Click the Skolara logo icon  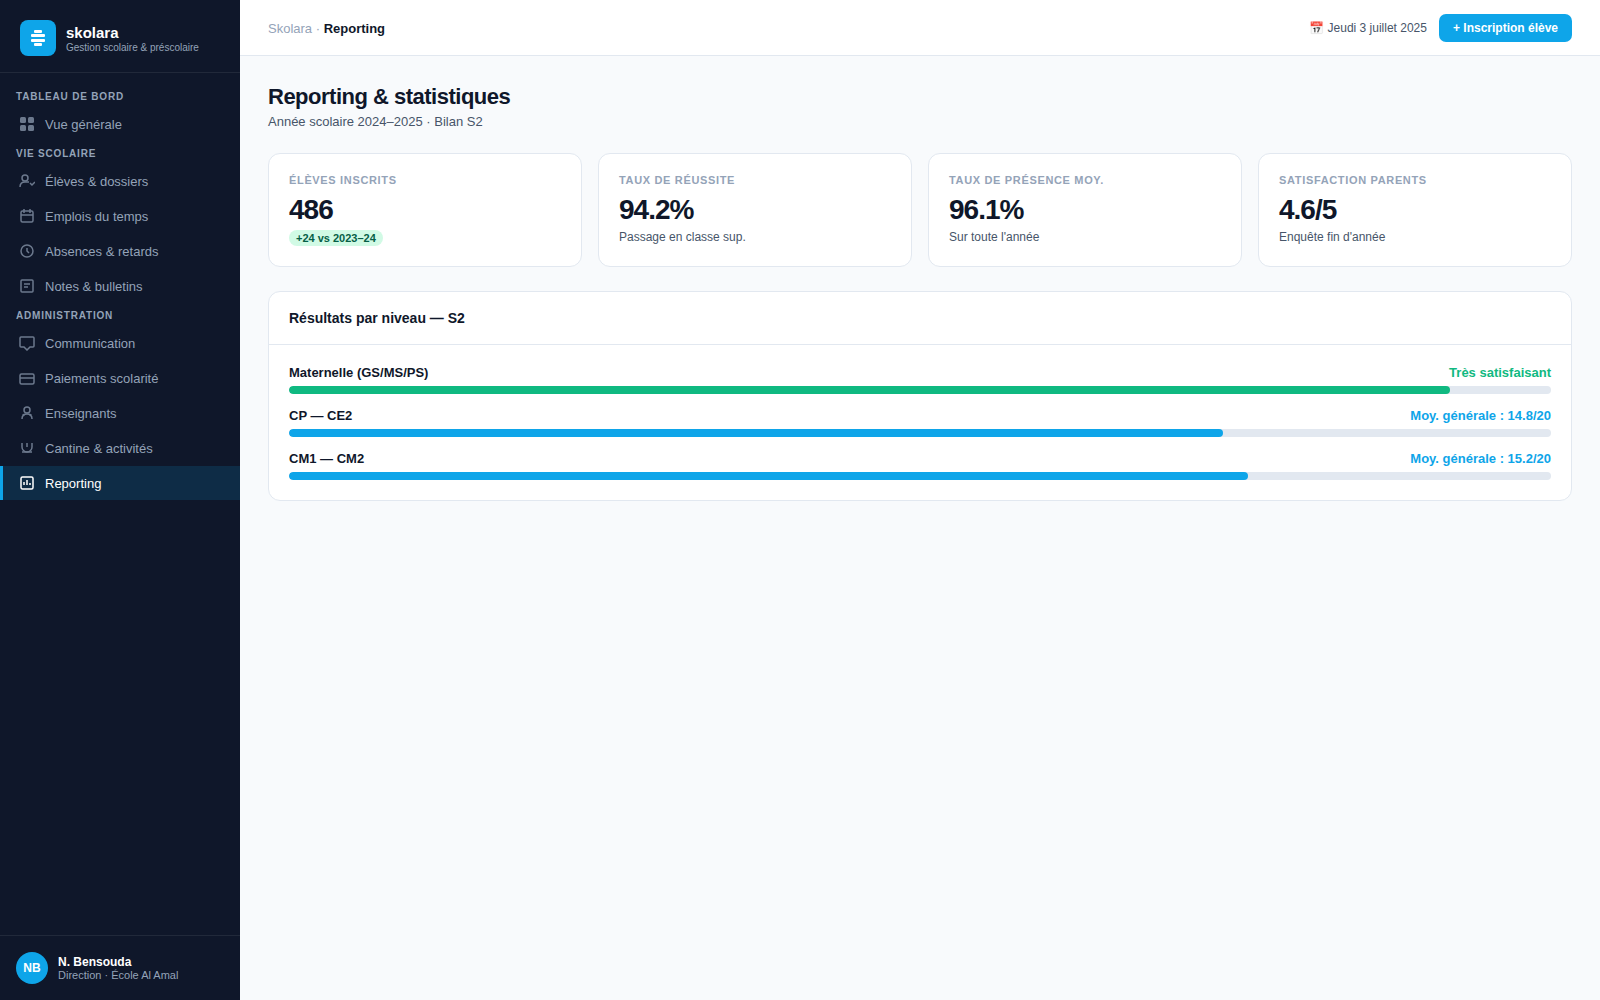(38, 38)
